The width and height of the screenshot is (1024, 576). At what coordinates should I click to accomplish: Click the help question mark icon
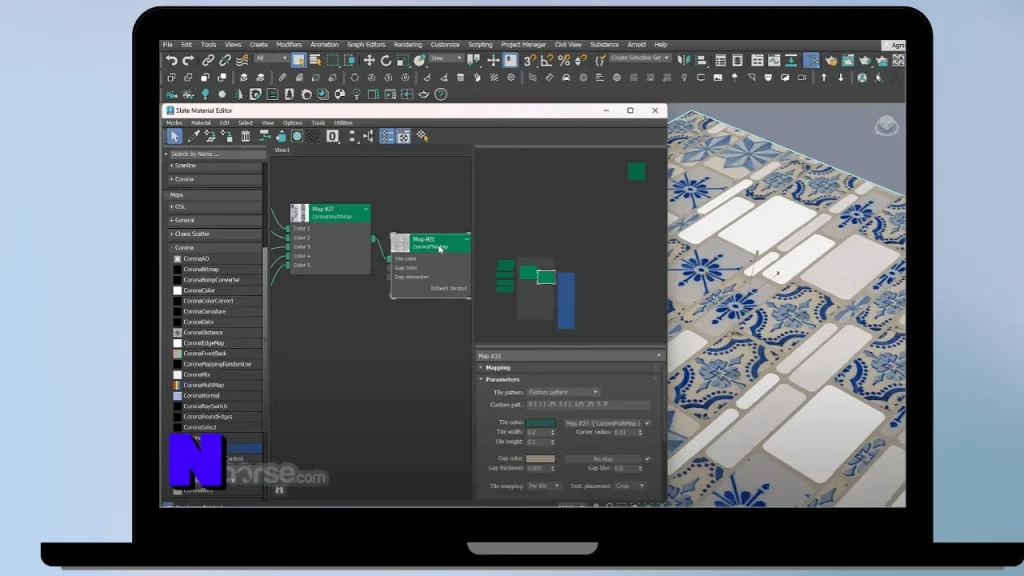coord(441,94)
